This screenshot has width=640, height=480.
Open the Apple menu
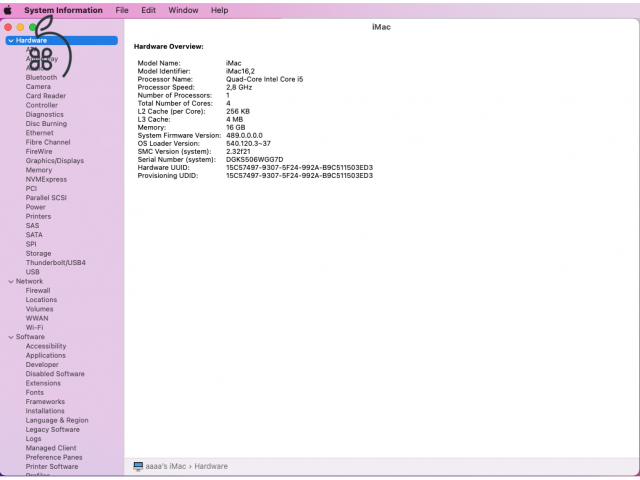tap(8, 10)
